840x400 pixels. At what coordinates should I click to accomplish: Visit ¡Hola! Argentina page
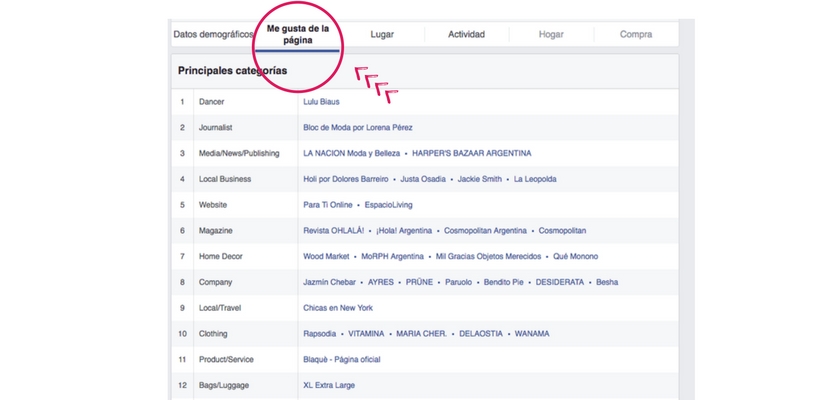pos(404,231)
